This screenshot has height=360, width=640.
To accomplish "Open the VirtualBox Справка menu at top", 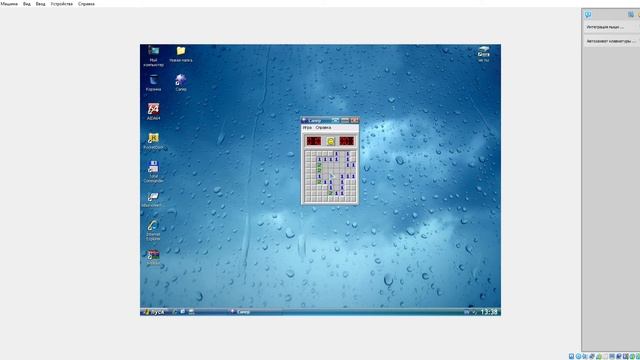I will coord(86,4).
